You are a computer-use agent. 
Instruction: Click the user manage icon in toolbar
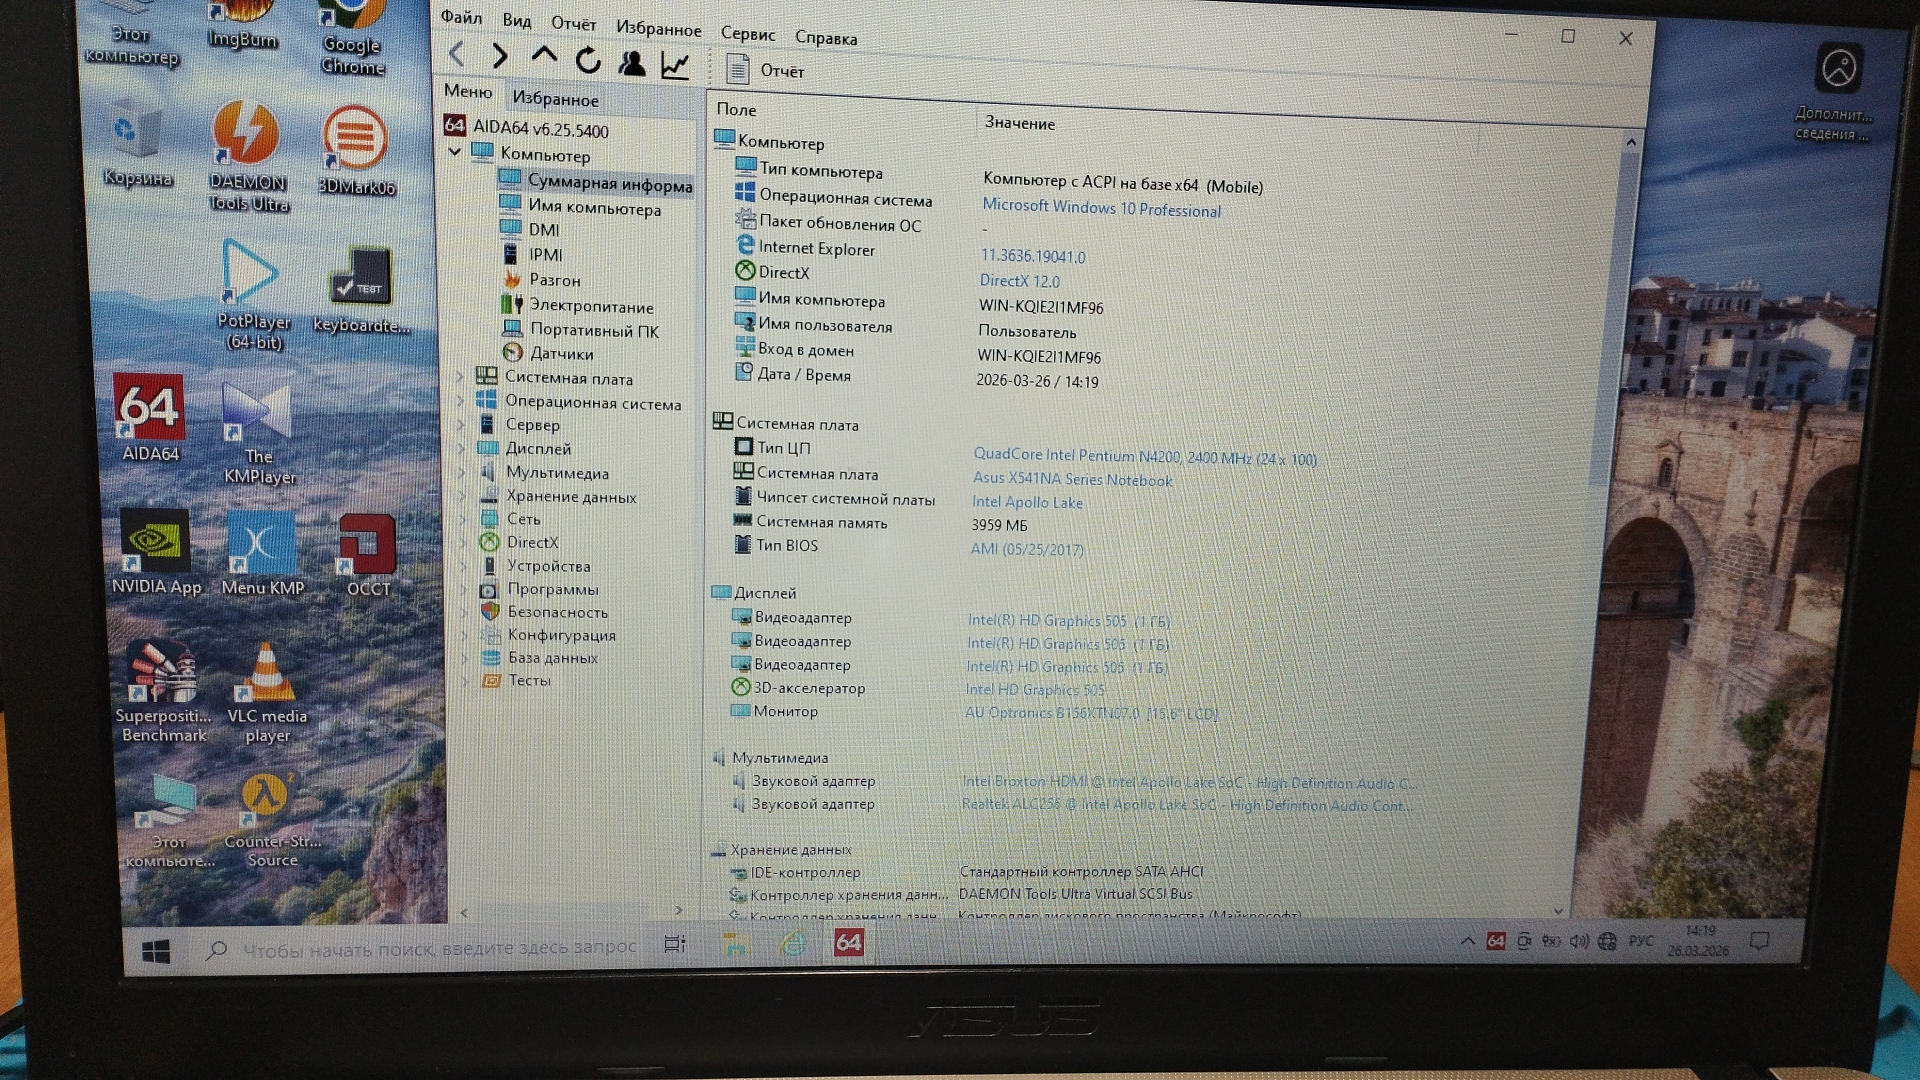pos(632,64)
